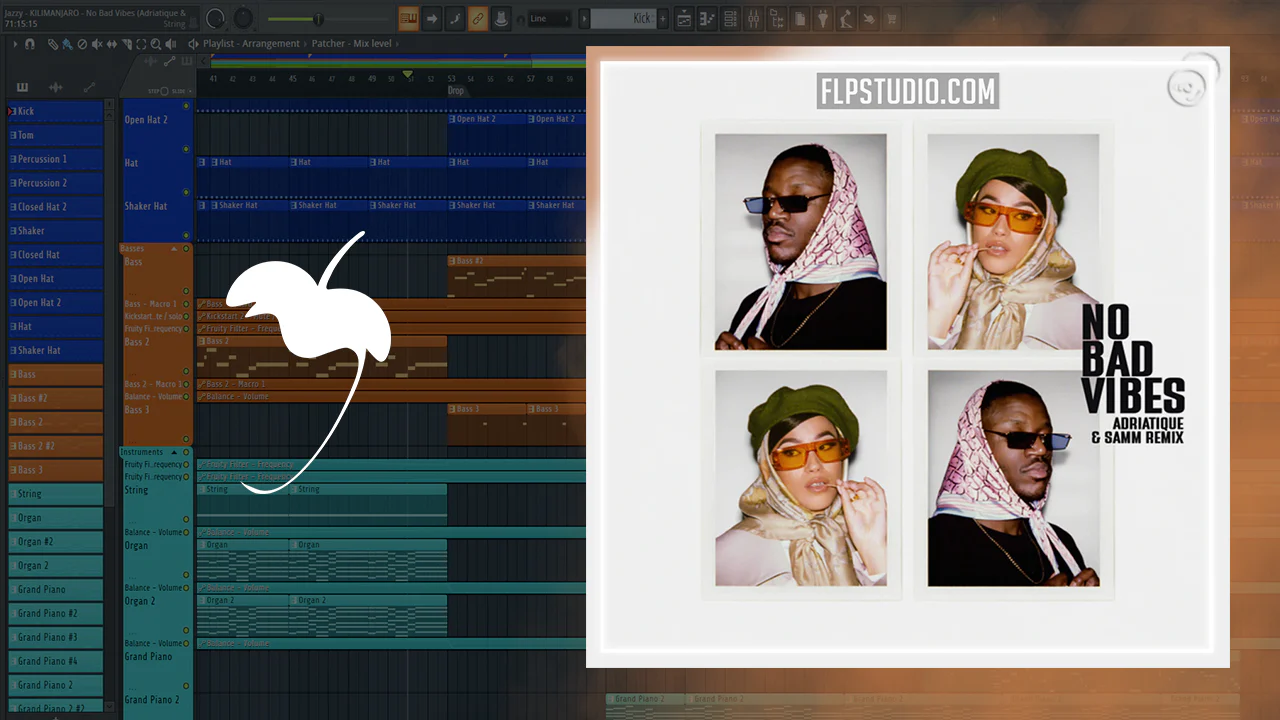The width and height of the screenshot is (1280, 720).
Task: Select the Mute tool in playlist toolbar
Action: [97, 44]
